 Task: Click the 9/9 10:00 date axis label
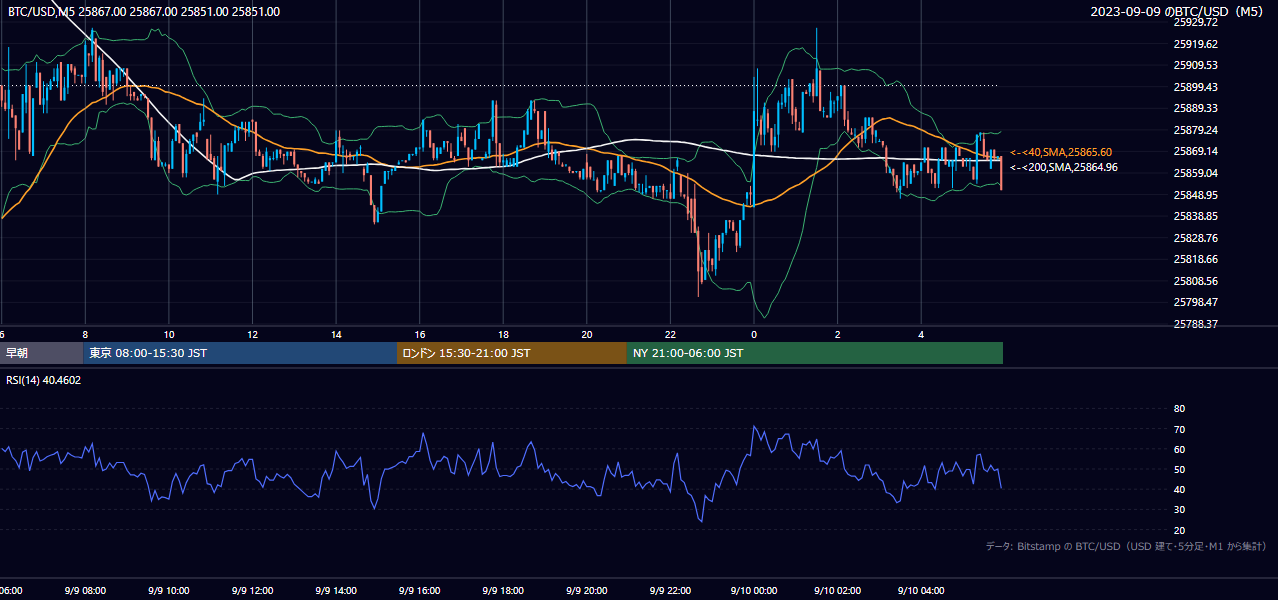[169, 591]
